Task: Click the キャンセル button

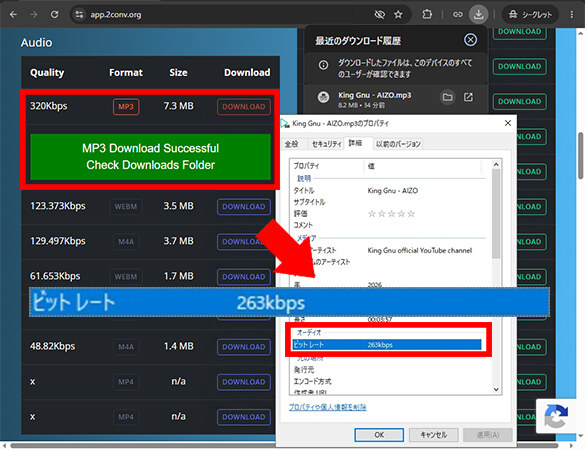Action: click(x=434, y=435)
